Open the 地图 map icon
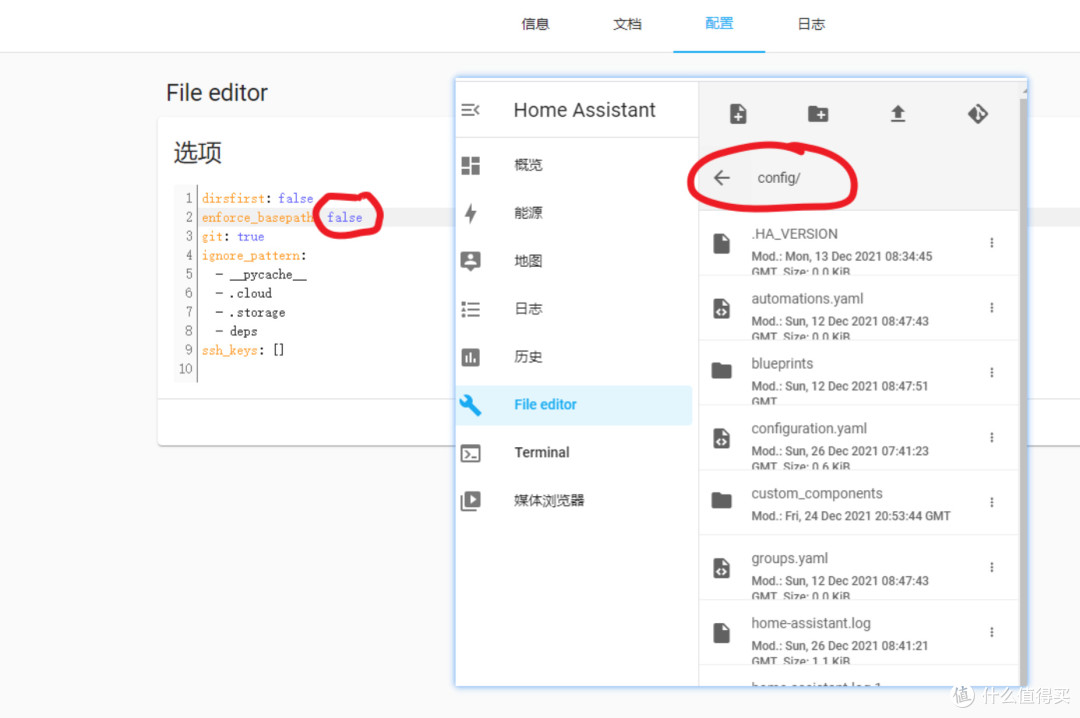Viewport: 1080px width, 718px height. point(470,261)
